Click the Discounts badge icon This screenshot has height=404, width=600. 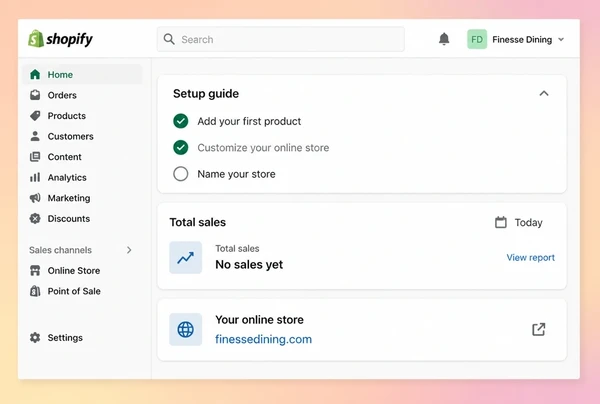(x=35, y=218)
